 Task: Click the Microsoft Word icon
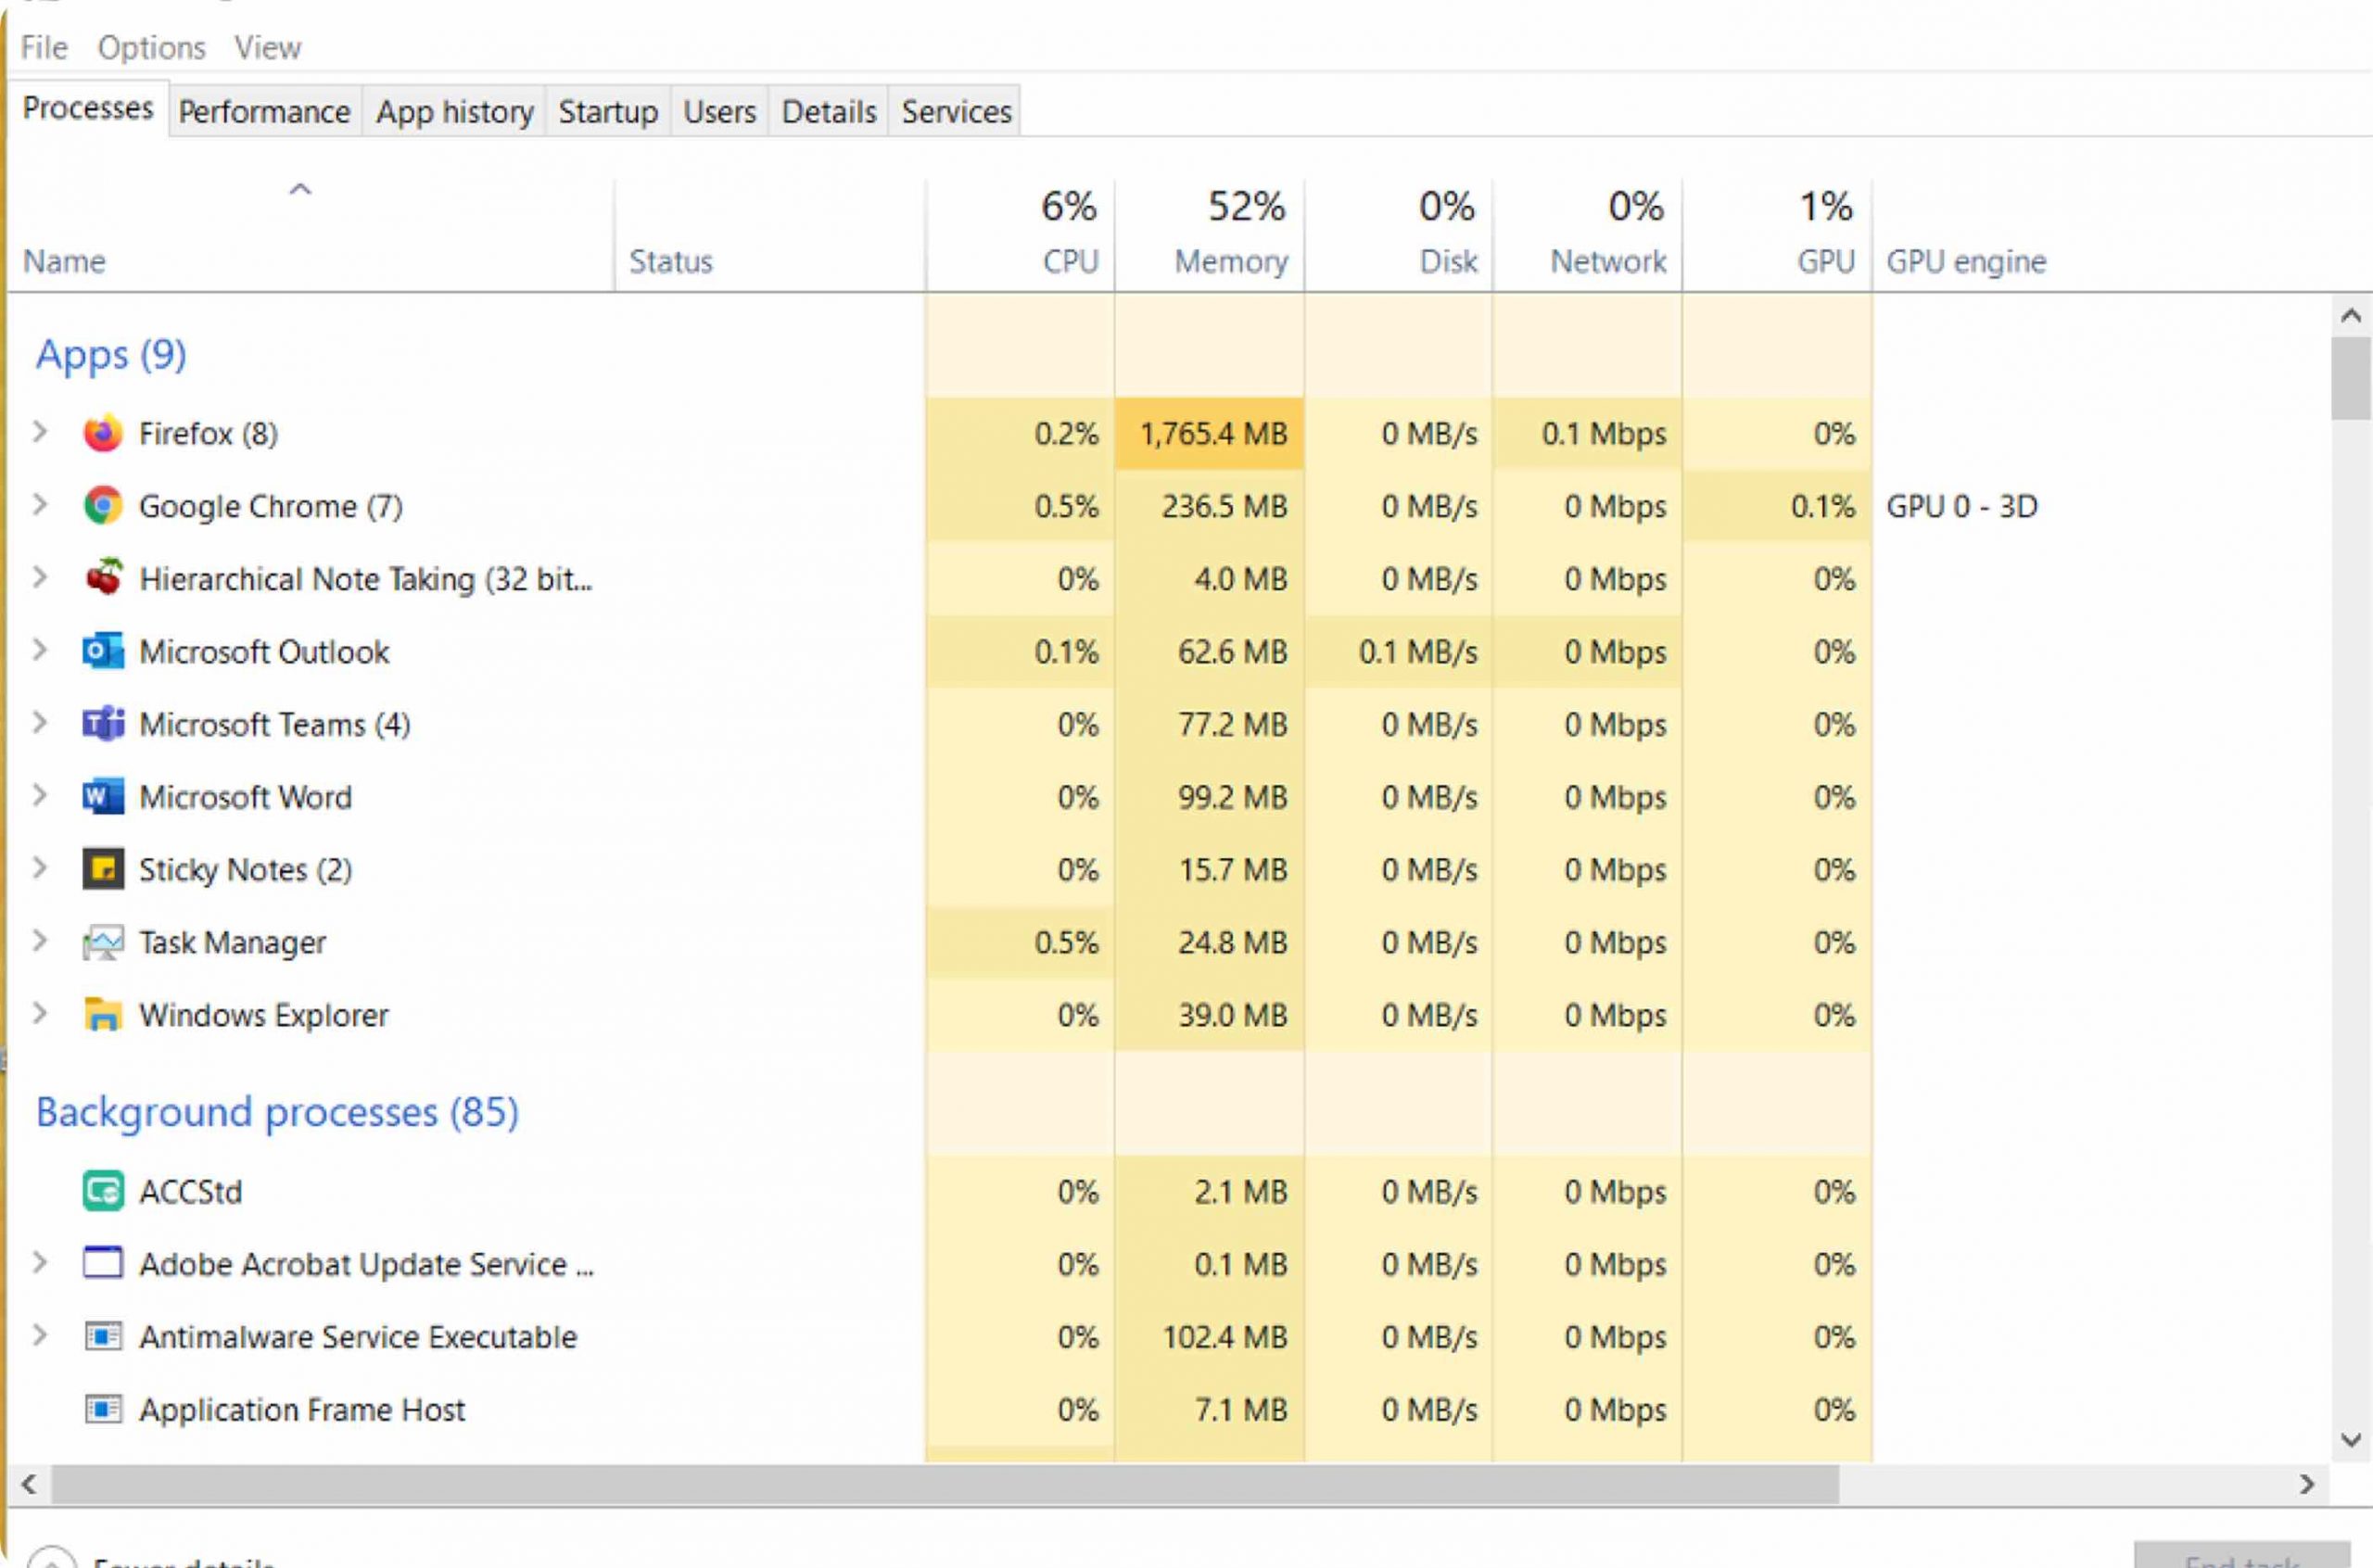coord(103,797)
